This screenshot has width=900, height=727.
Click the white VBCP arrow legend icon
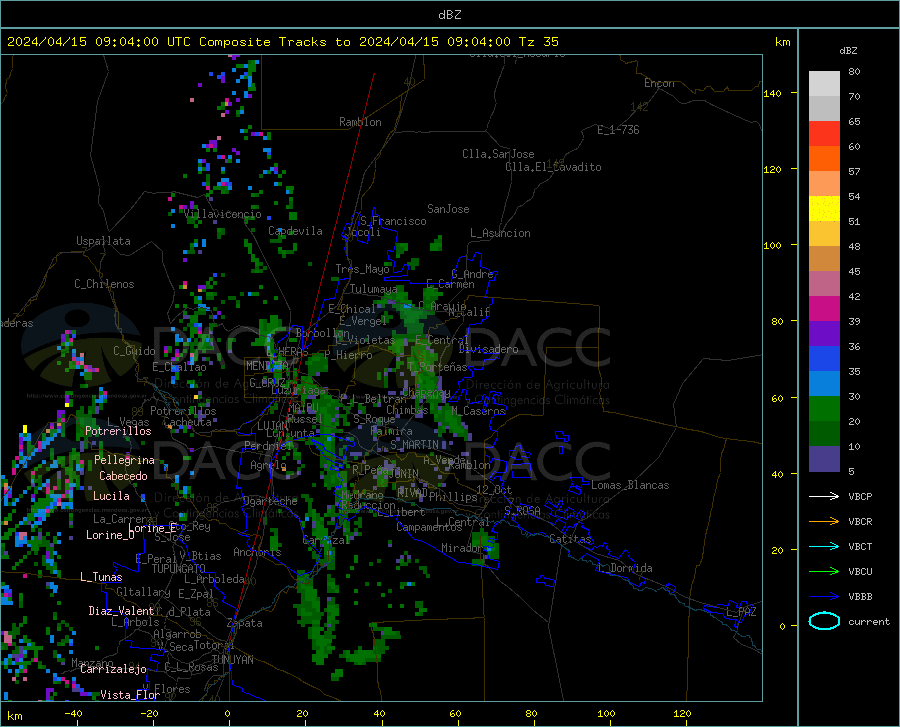(x=824, y=496)
